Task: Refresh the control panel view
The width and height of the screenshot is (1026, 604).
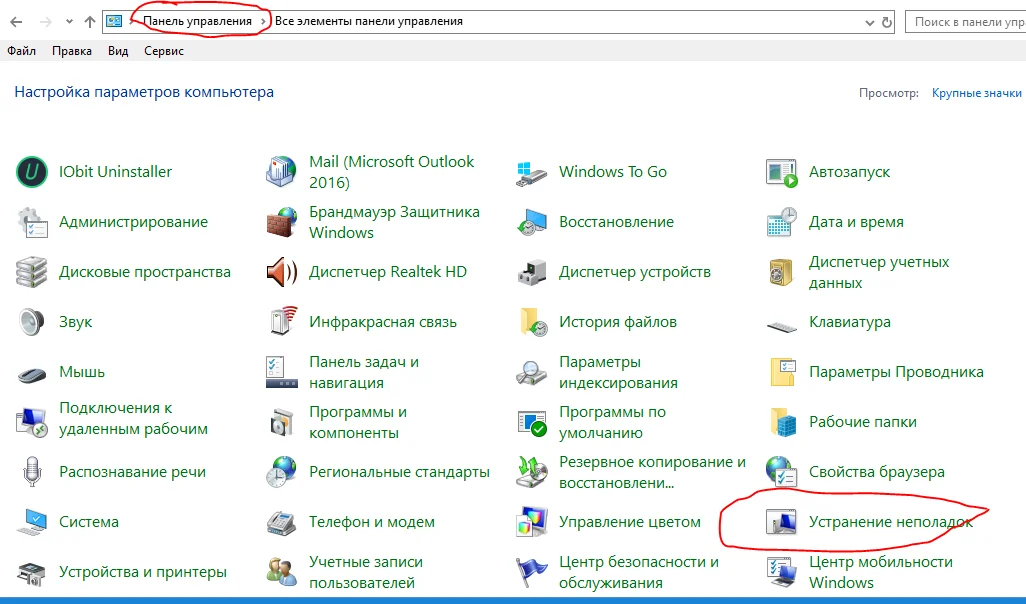Action: tap(887, 22)
